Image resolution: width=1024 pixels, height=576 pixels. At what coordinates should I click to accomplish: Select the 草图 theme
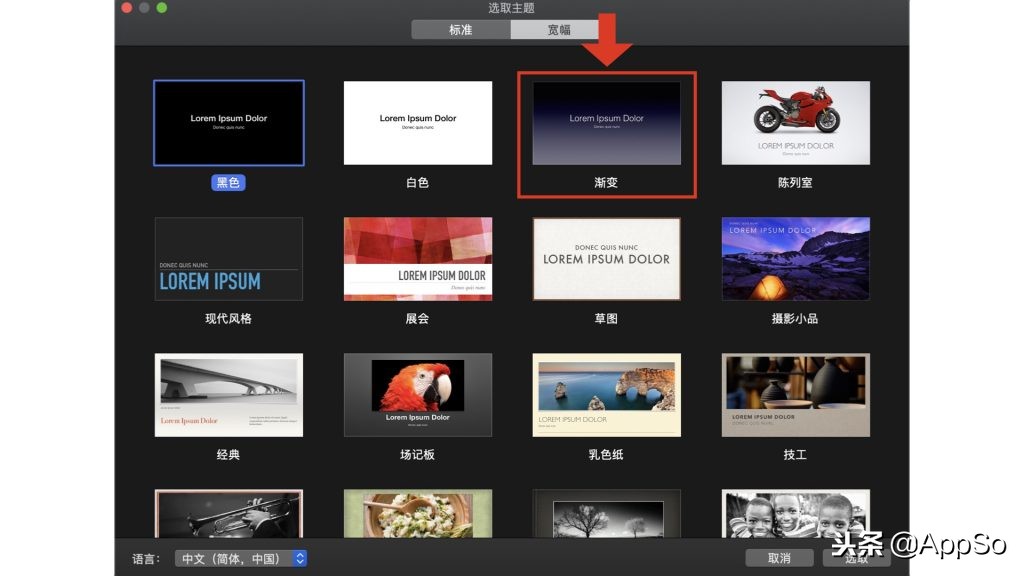click(606, 258)
